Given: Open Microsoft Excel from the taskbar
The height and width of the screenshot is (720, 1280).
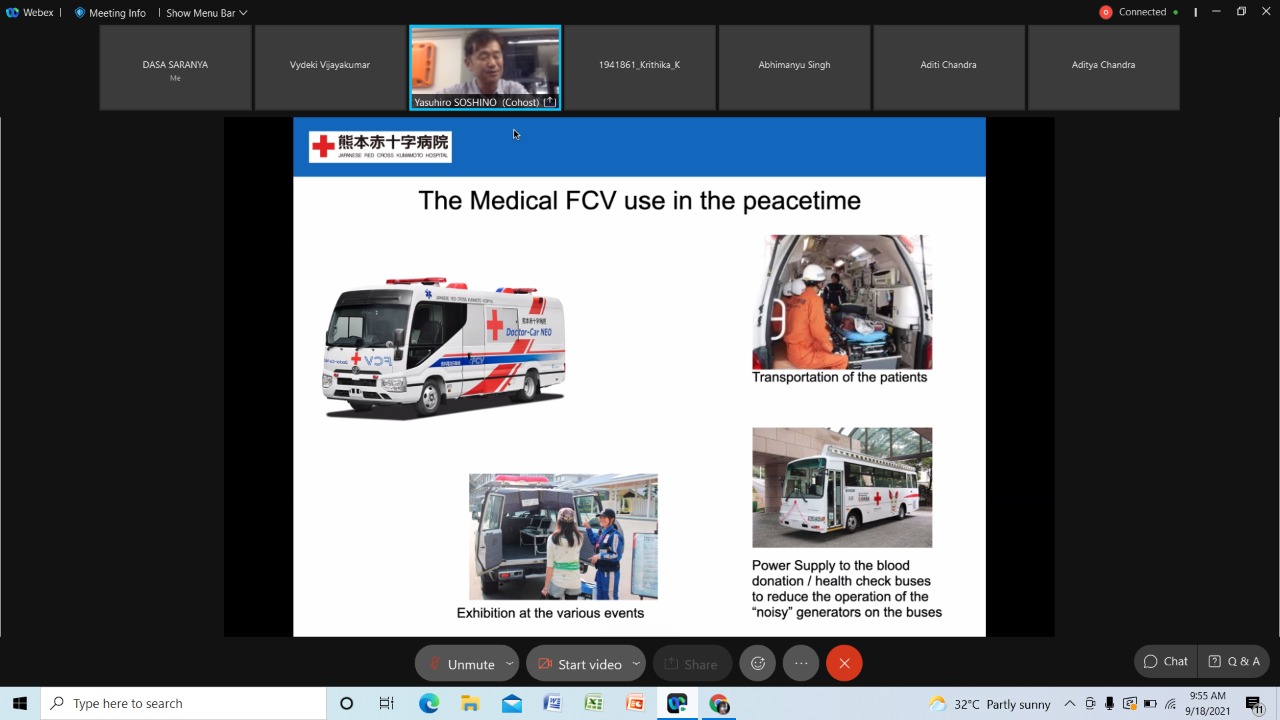Looking at the screenshot, I should click(x=594, y=704).
